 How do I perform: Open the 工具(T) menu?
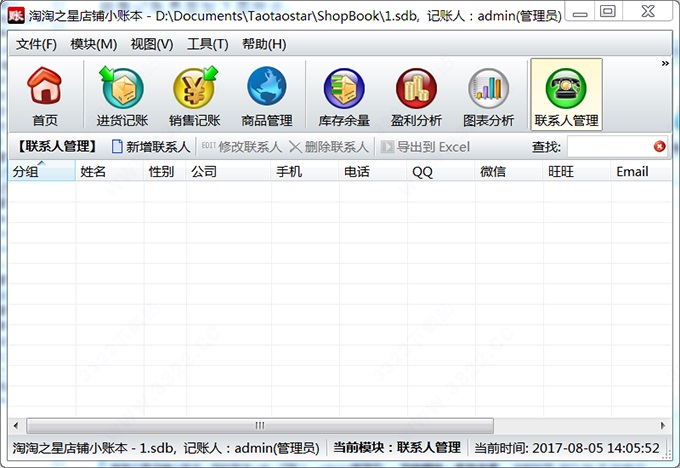coord(207,44)
